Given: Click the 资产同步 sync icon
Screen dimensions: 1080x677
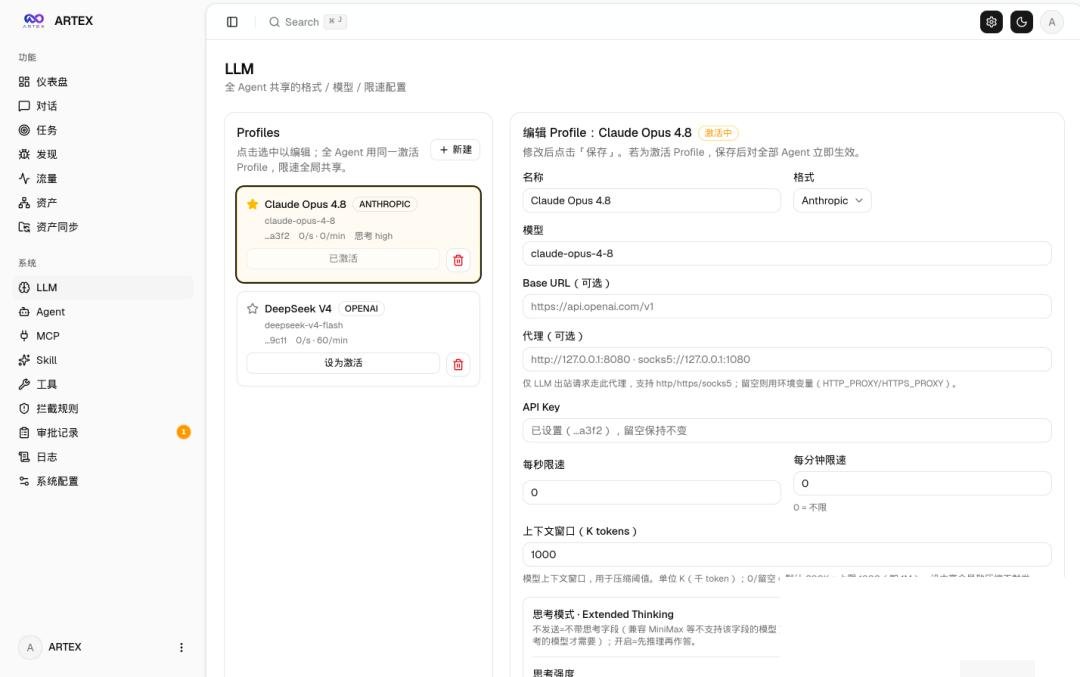Looking at the screenshot, I should 24,227.
